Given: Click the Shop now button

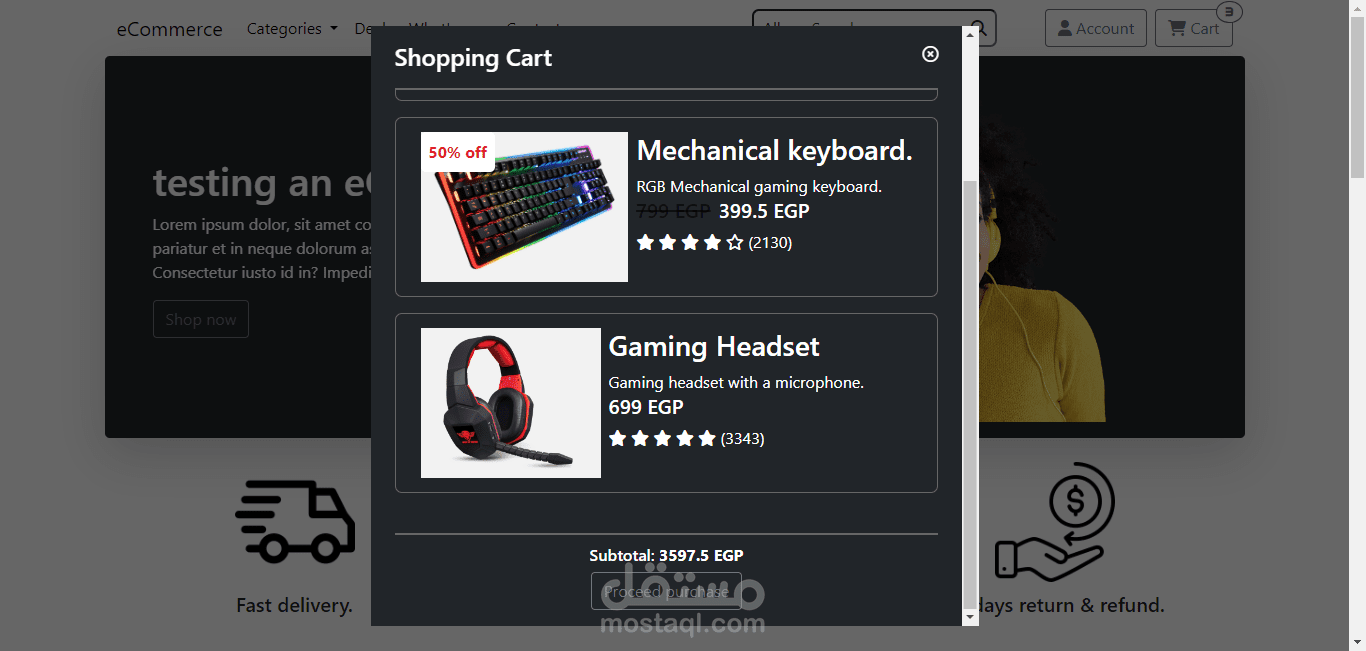Looking at the screenshot, I should click(x=201, y=319).
